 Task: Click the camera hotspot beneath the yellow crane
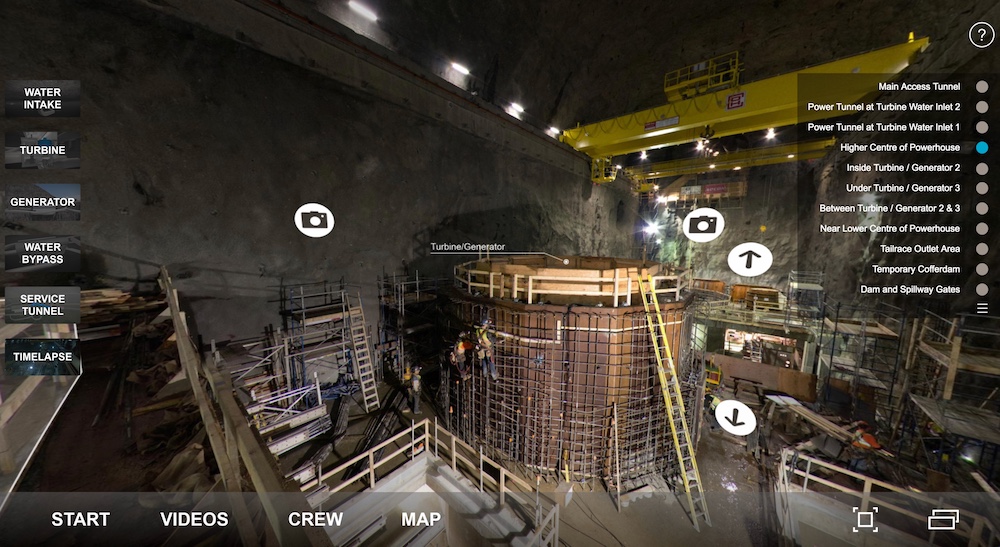click(703, 225)
